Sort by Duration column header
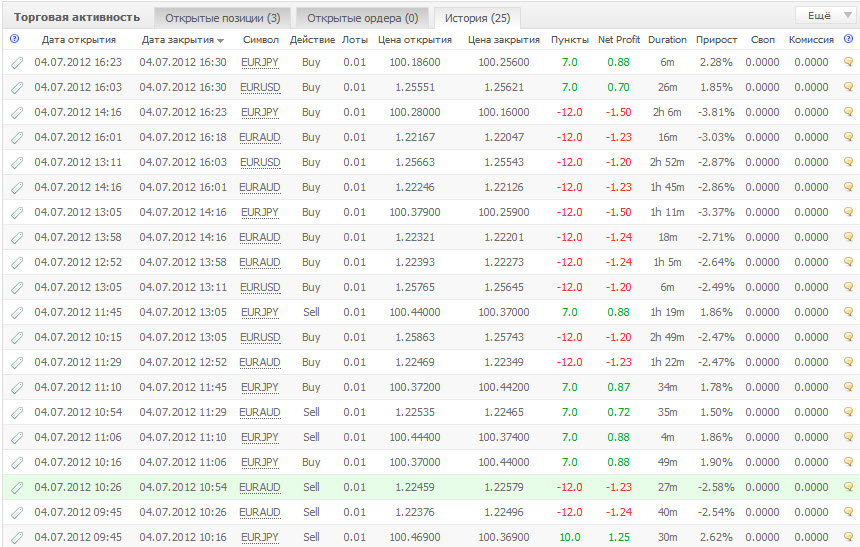860x547 pixels. pos(667,40)
